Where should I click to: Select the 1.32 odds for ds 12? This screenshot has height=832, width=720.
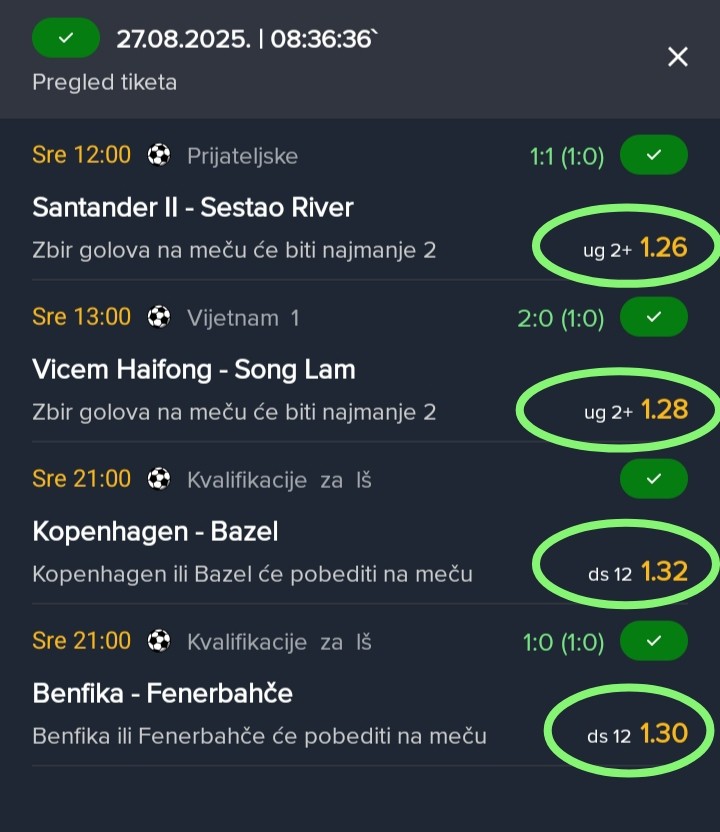click(x=664, y=571)
